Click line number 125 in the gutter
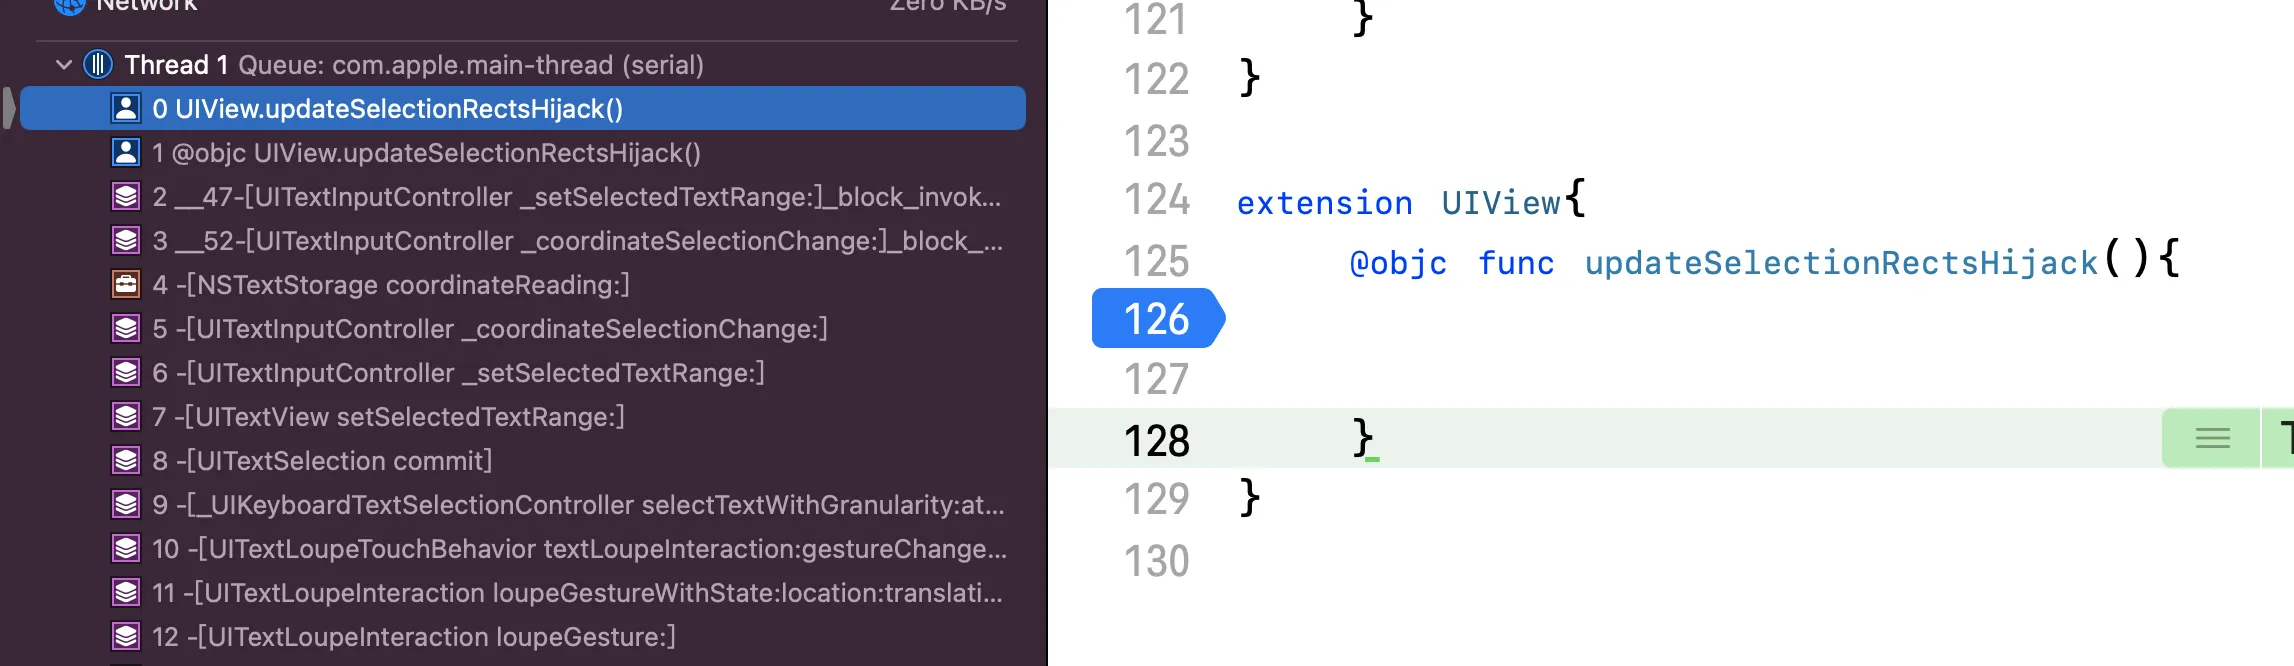 [1156, 262]
